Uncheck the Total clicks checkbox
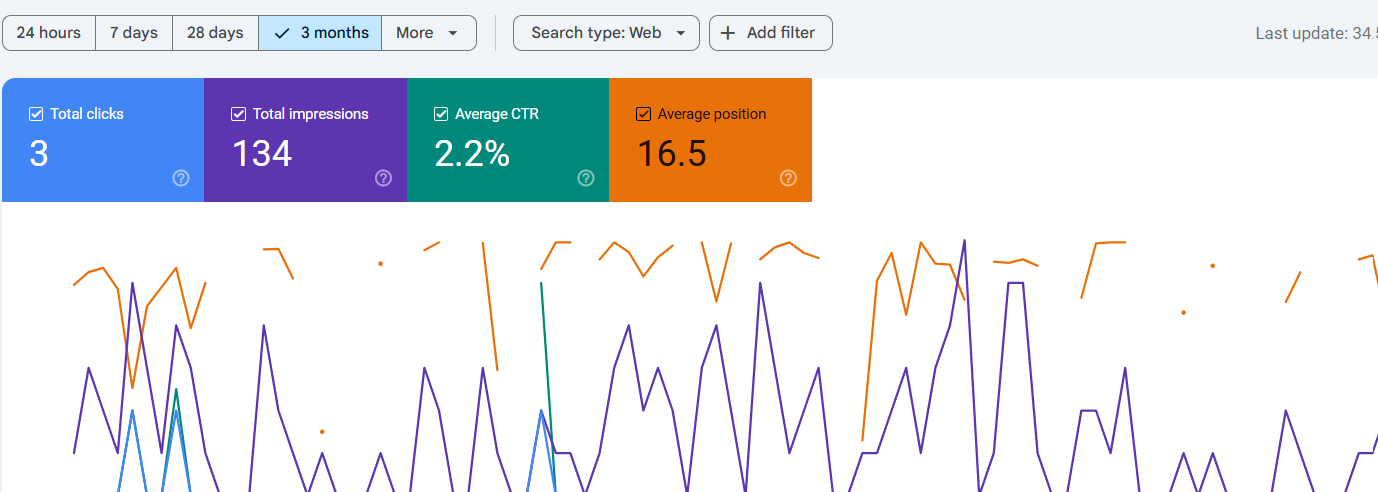 click(36, 114)
